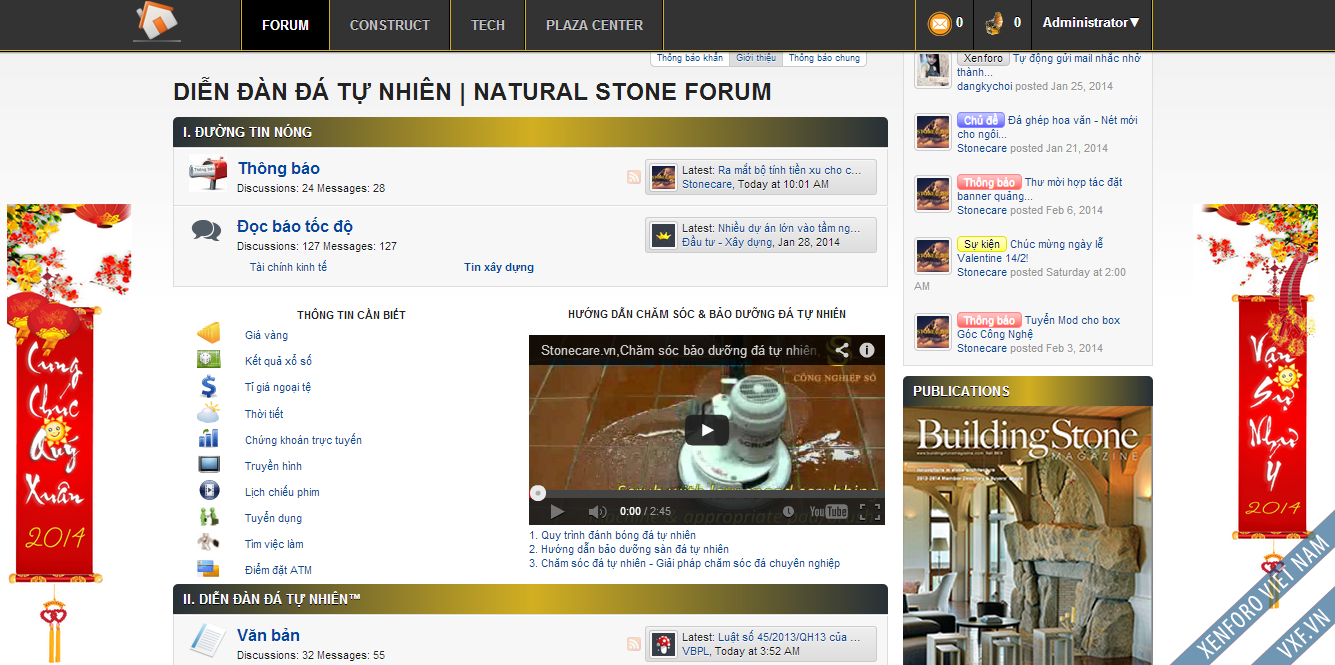Click the Chủ đề prefix label
Image resolution: width=1335 pixels, height=665 pixels.
tap(981, 120)
